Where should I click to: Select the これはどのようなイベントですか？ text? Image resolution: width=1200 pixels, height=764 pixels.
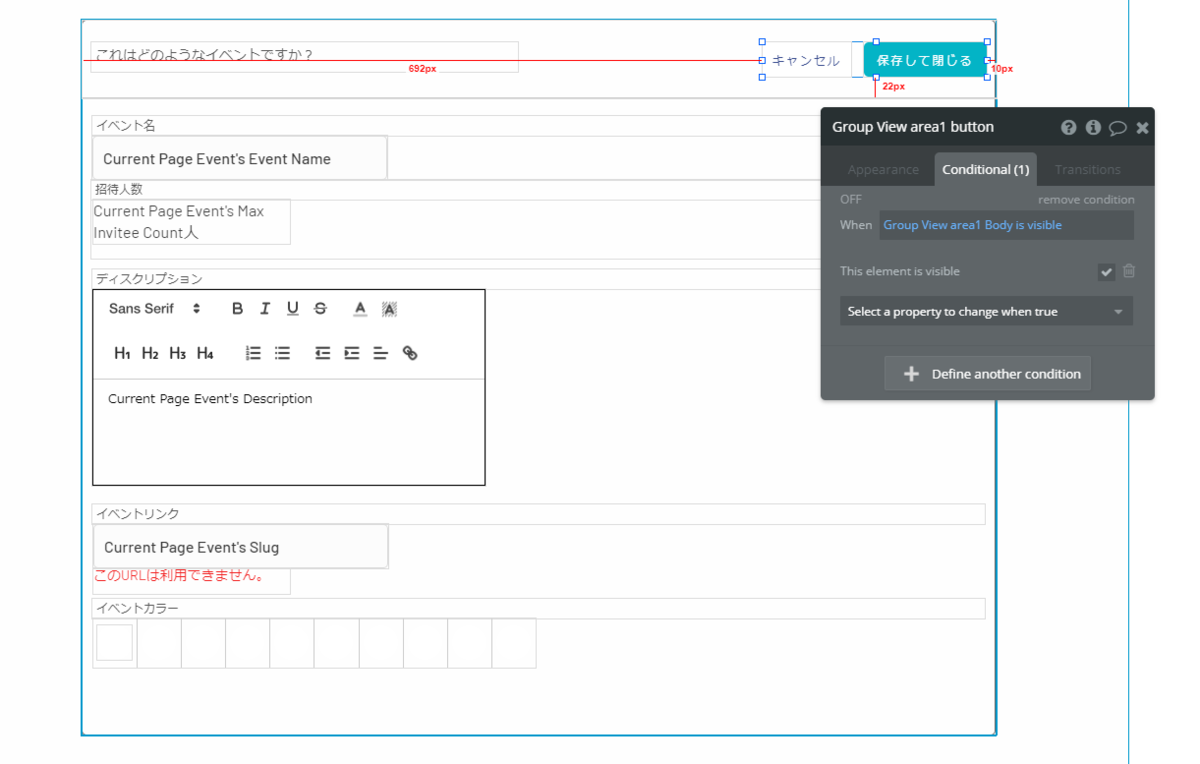(x=304, y=56)
